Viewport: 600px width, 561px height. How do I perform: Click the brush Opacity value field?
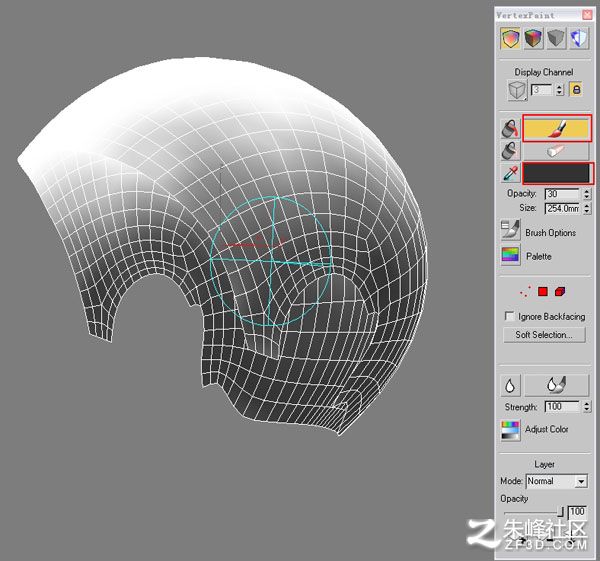[x=562, y=194]
